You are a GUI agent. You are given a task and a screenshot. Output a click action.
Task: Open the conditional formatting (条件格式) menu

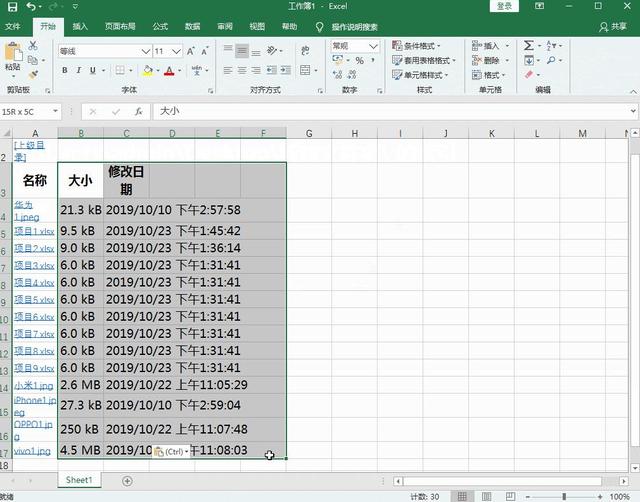point(423,46)
